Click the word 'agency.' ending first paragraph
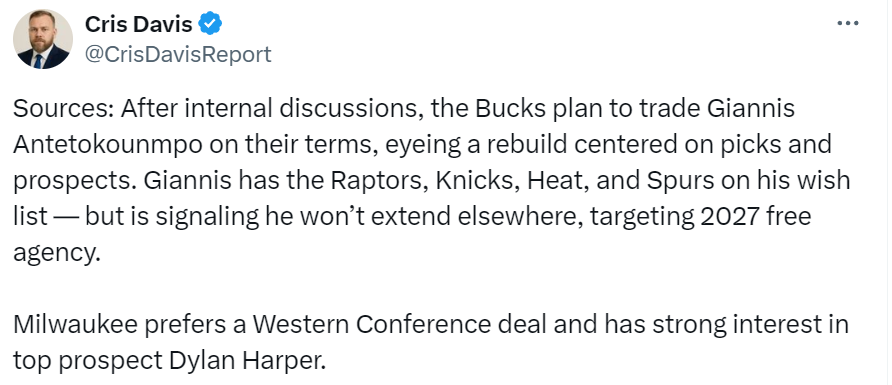The image size is (892, 385). click(x=56, y=254)
